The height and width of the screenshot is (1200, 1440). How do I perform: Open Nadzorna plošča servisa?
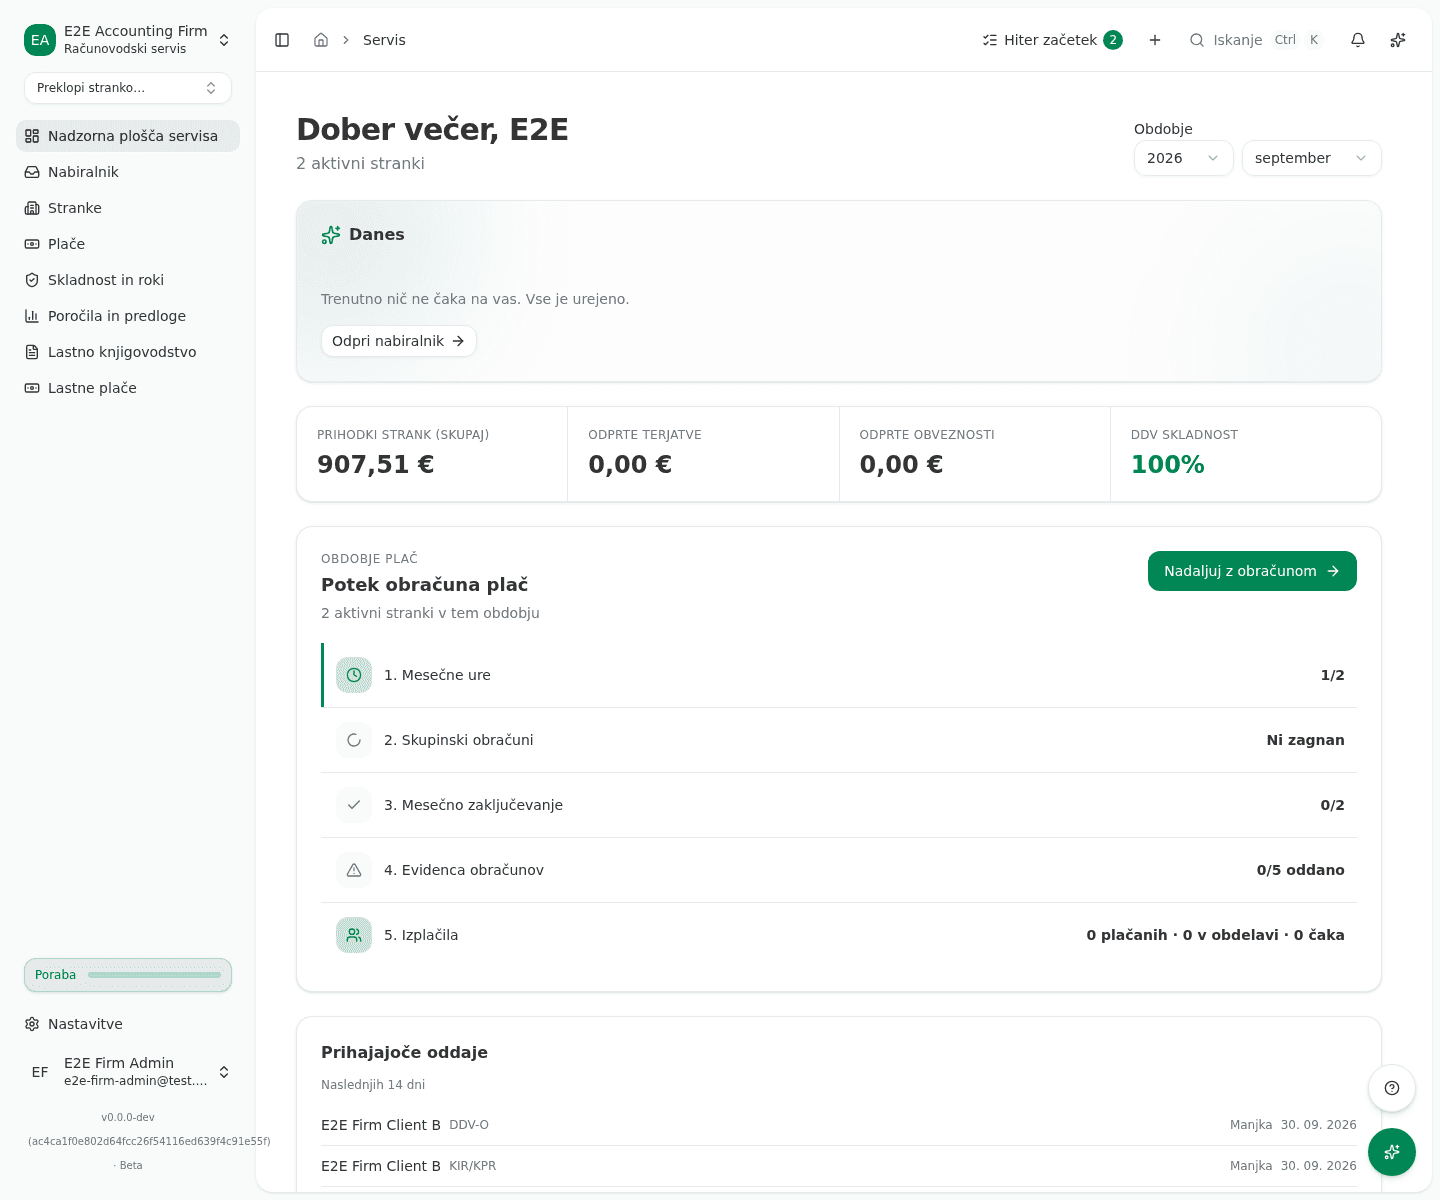tap(128, 136)
